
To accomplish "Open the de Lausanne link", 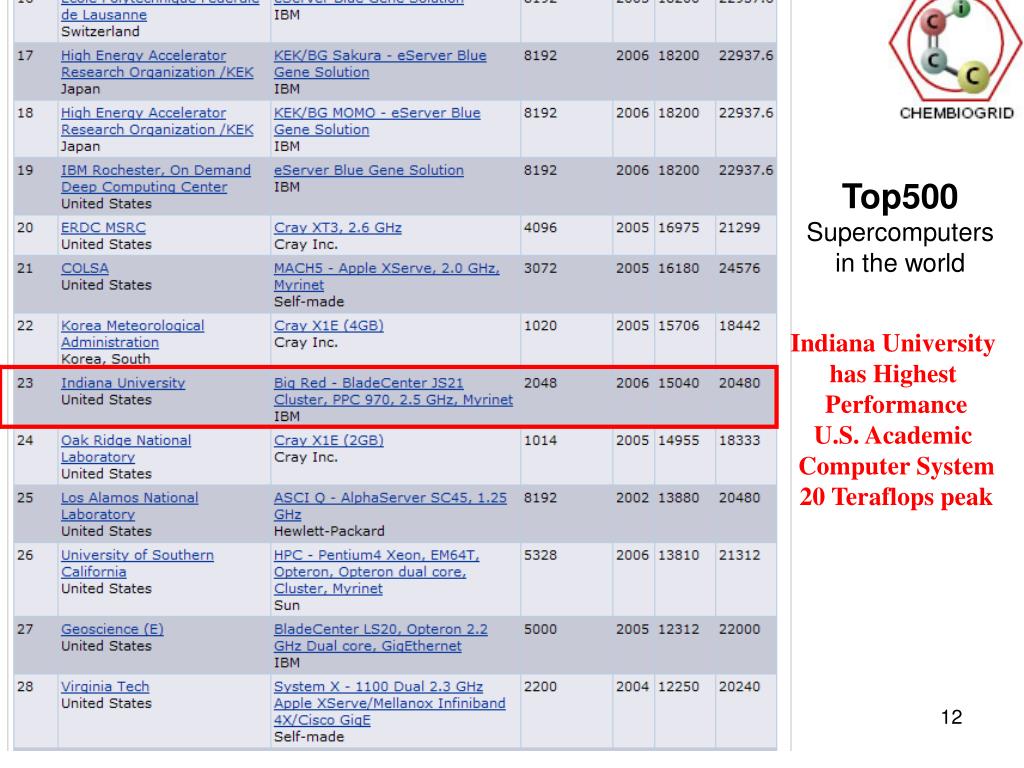I will (104, 15).
